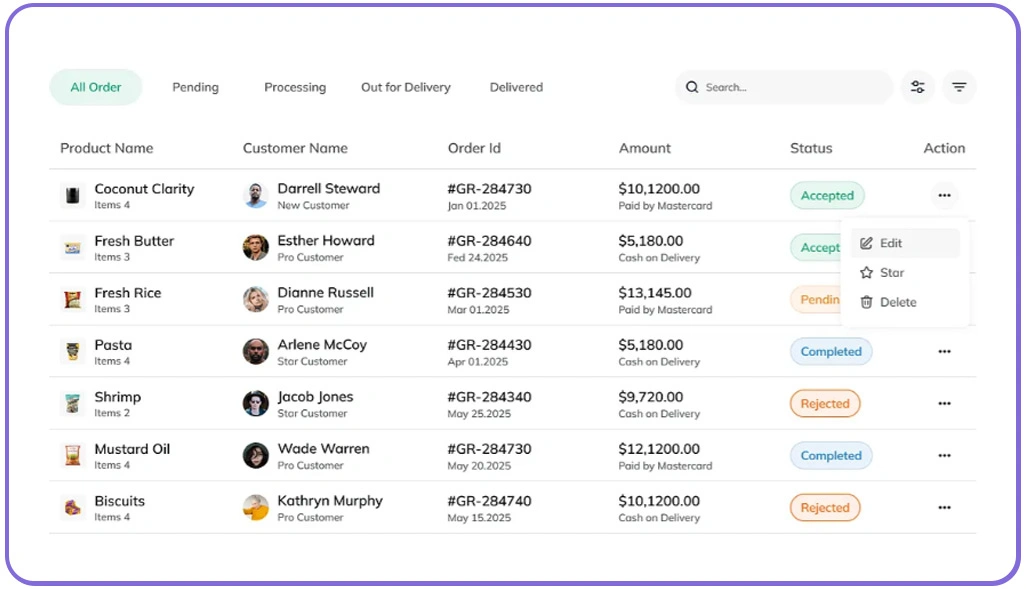
Task: Click order id #GR-284740
Action: [489, 501]
